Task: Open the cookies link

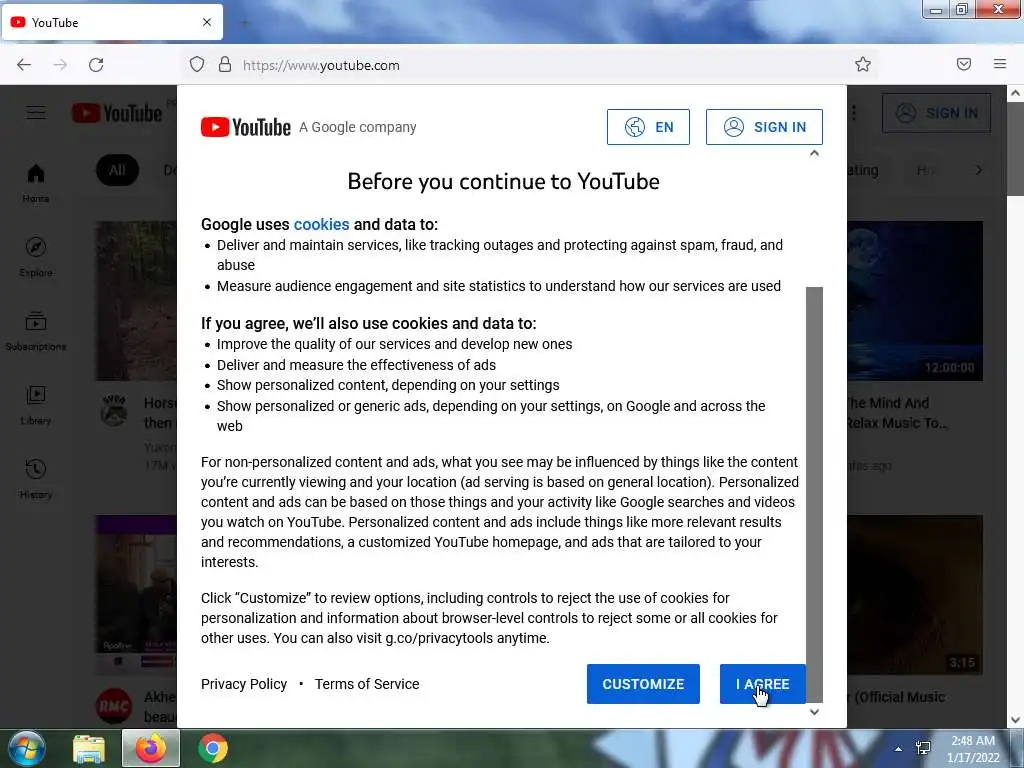Action: (321, 224)
